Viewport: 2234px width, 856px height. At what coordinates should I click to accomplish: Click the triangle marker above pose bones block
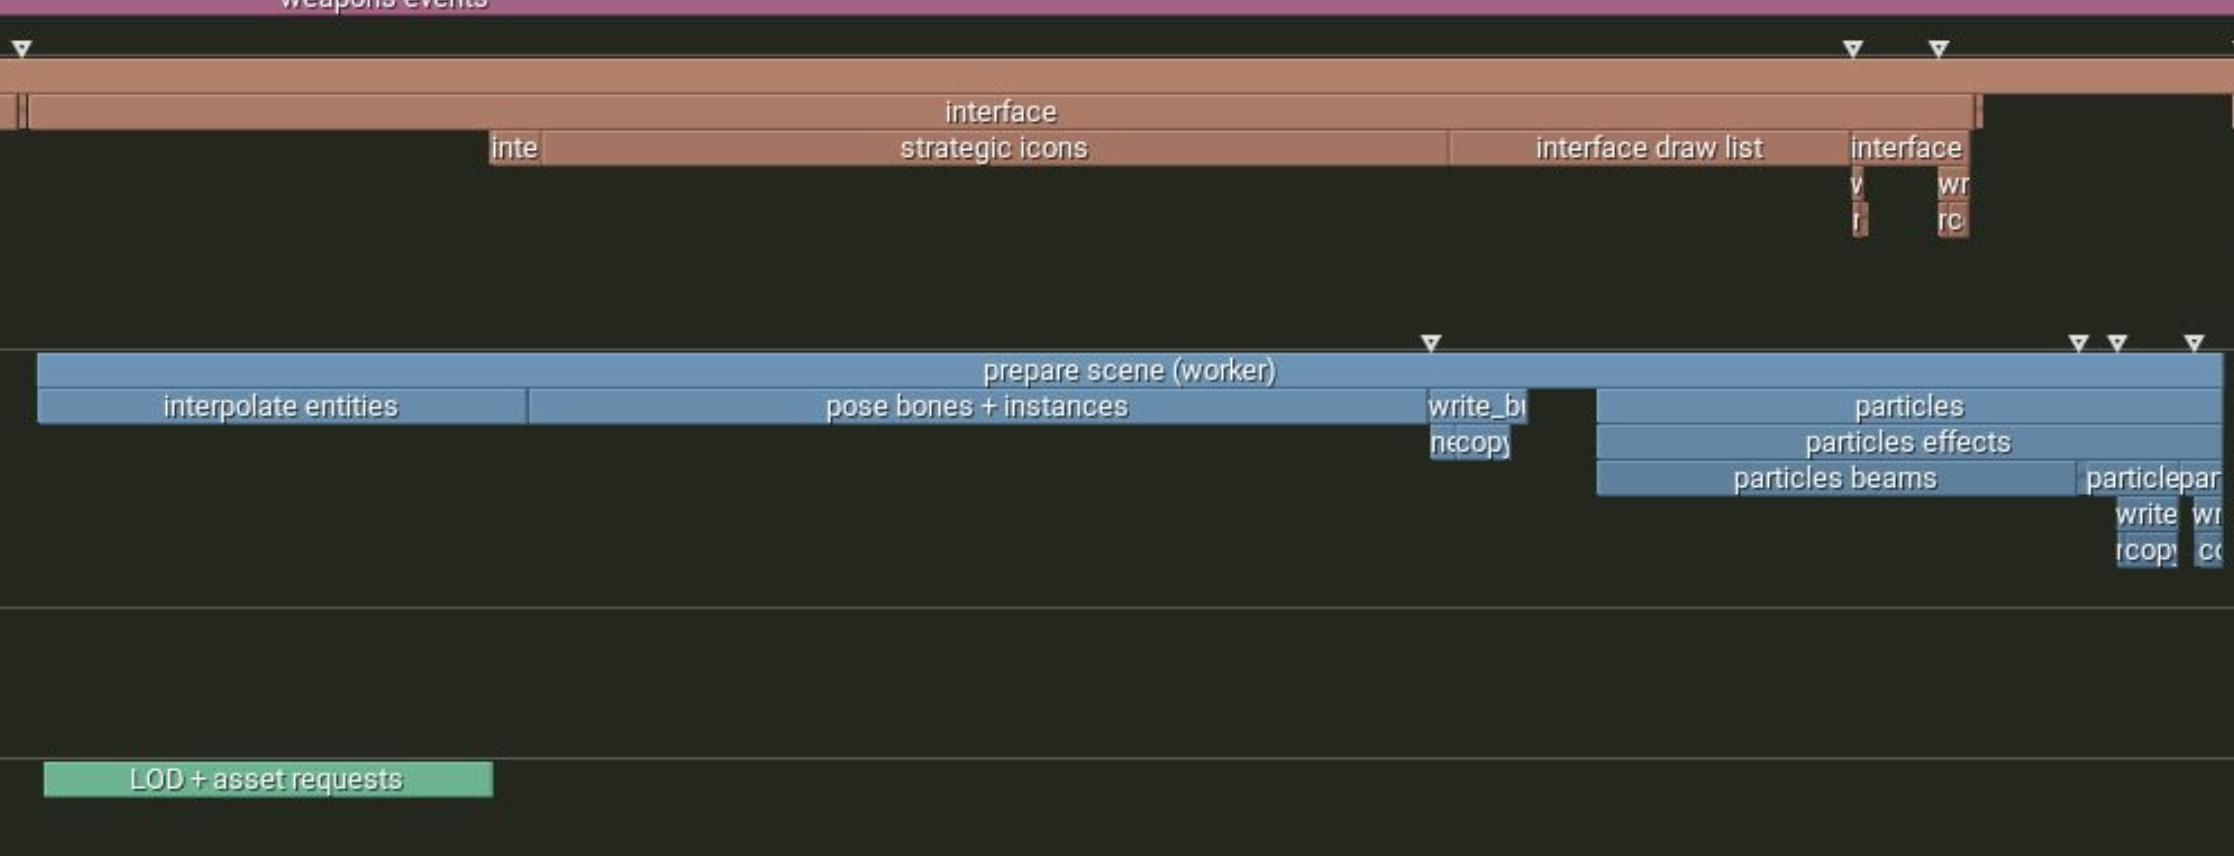[x=1431, y=343]
